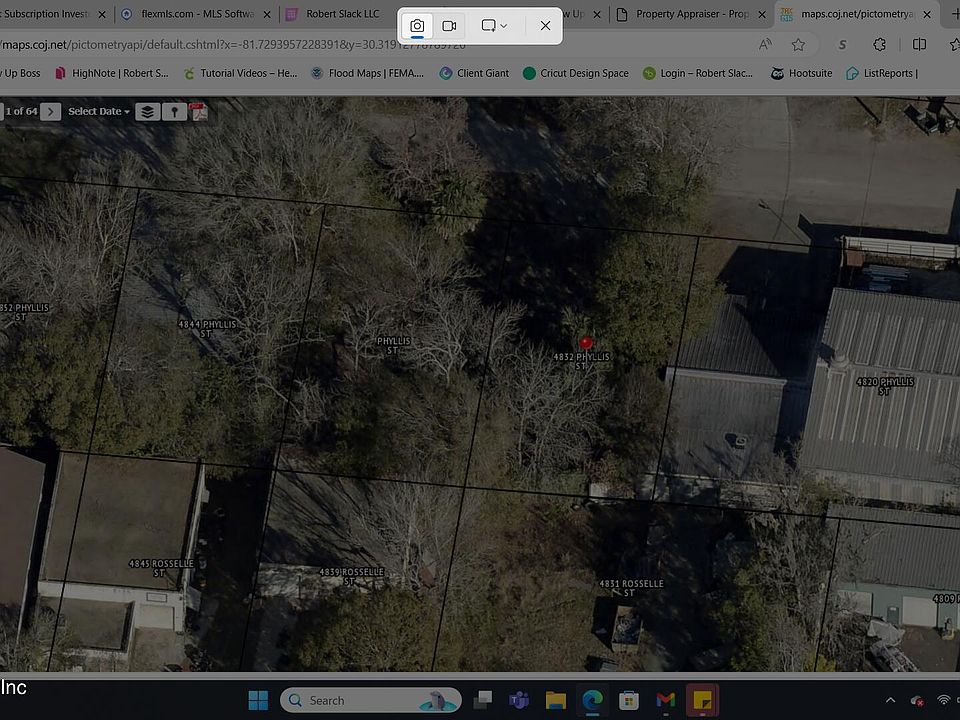Click the taskbar Search box

pyautogui.click(x=371, y=700)
